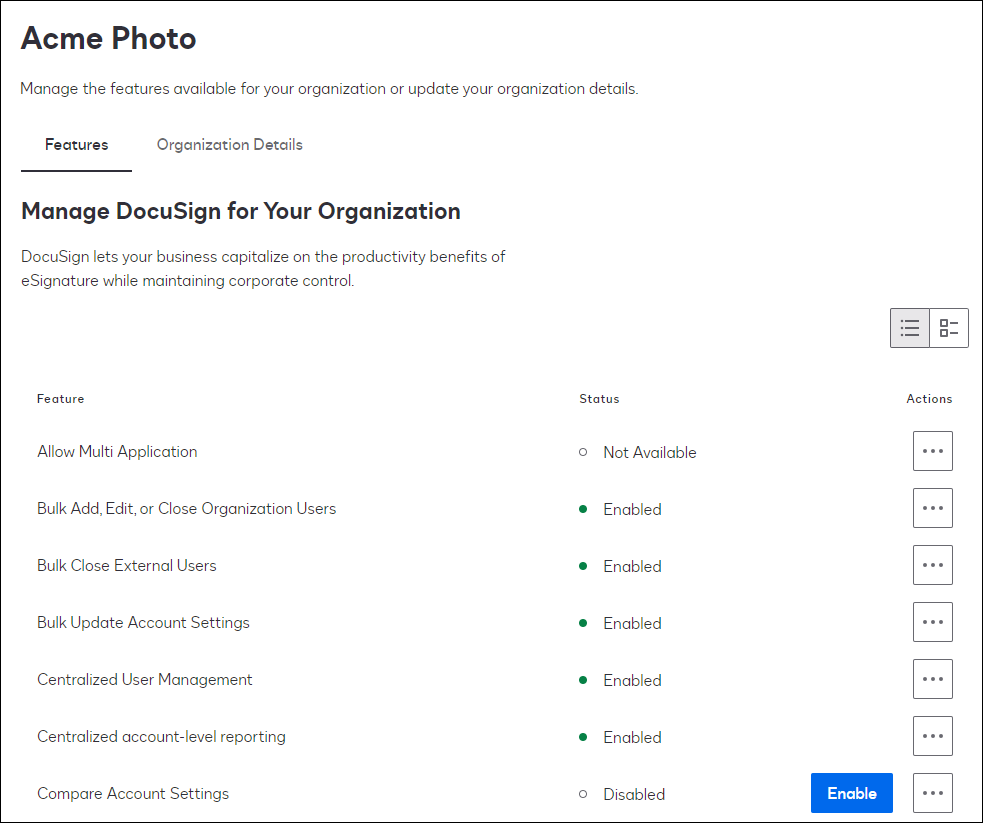The width and height of the screenshot is (983, 823).
Task: Sort by the Feature column header
Action: [61, 399]
